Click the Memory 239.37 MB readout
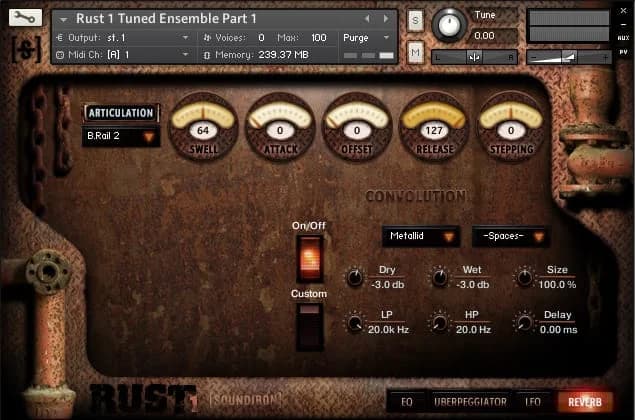 click(283, 55)
